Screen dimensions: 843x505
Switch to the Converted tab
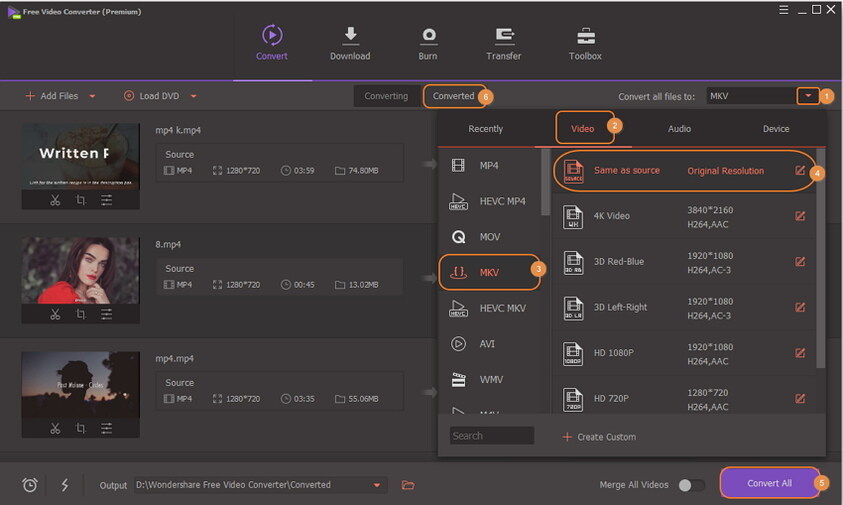click(453, 96)
